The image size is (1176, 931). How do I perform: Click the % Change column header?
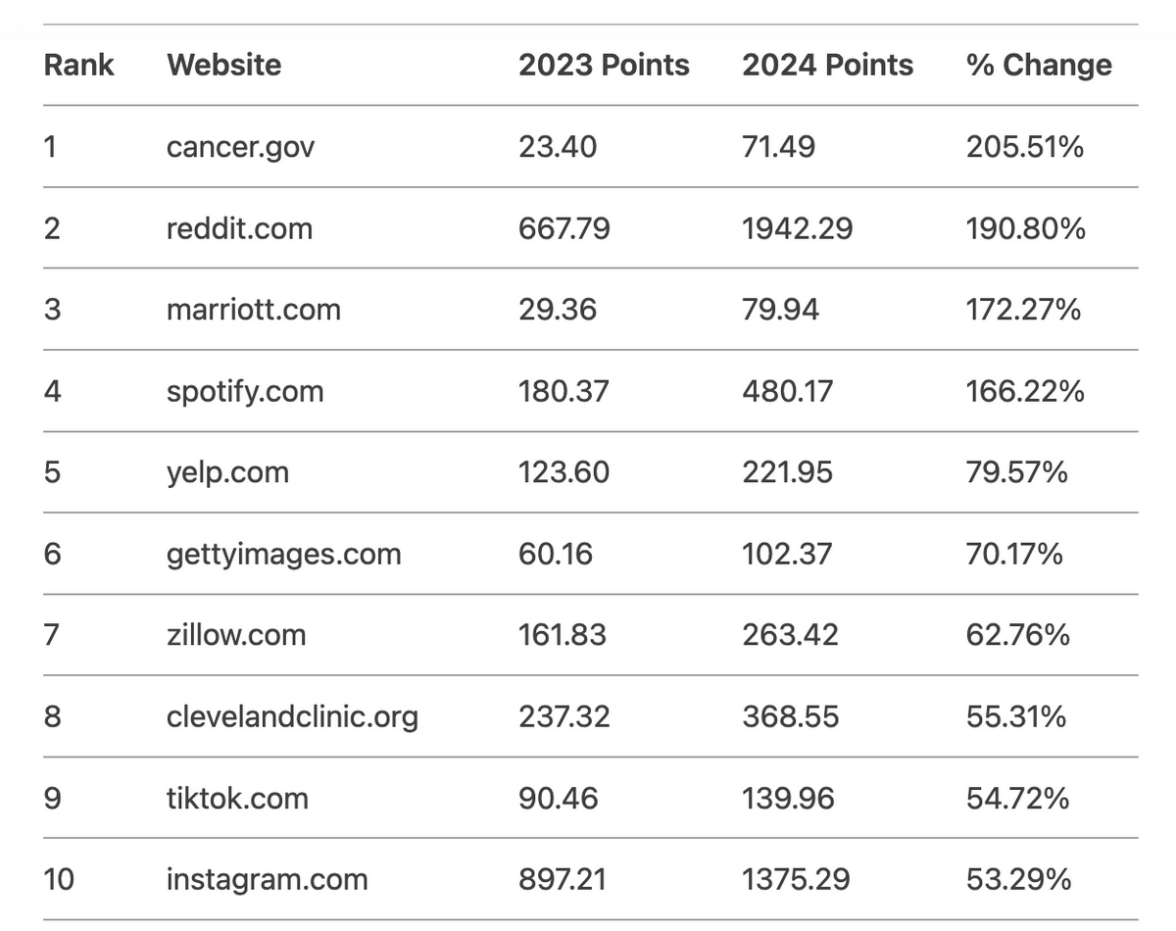(x=1038, y=65)
